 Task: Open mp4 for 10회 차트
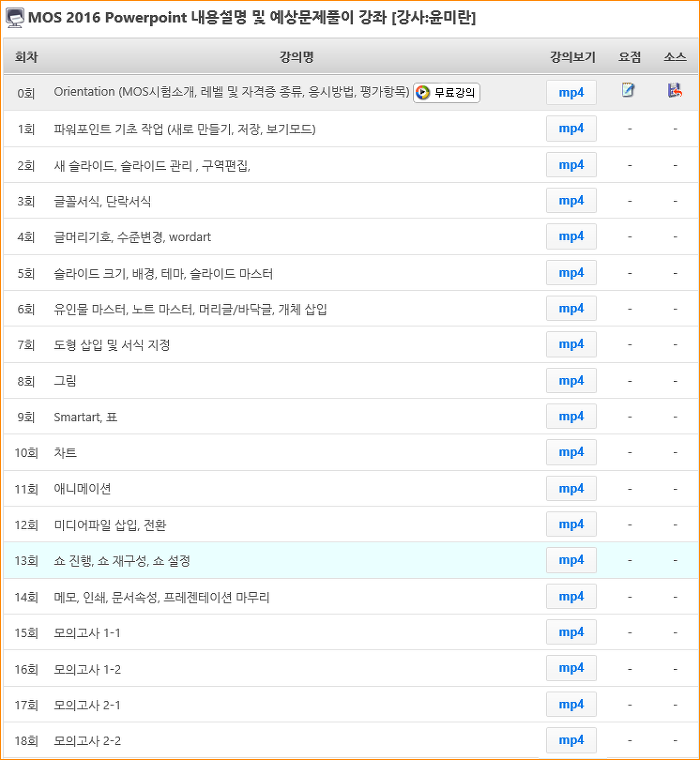[x=571, y=452]
